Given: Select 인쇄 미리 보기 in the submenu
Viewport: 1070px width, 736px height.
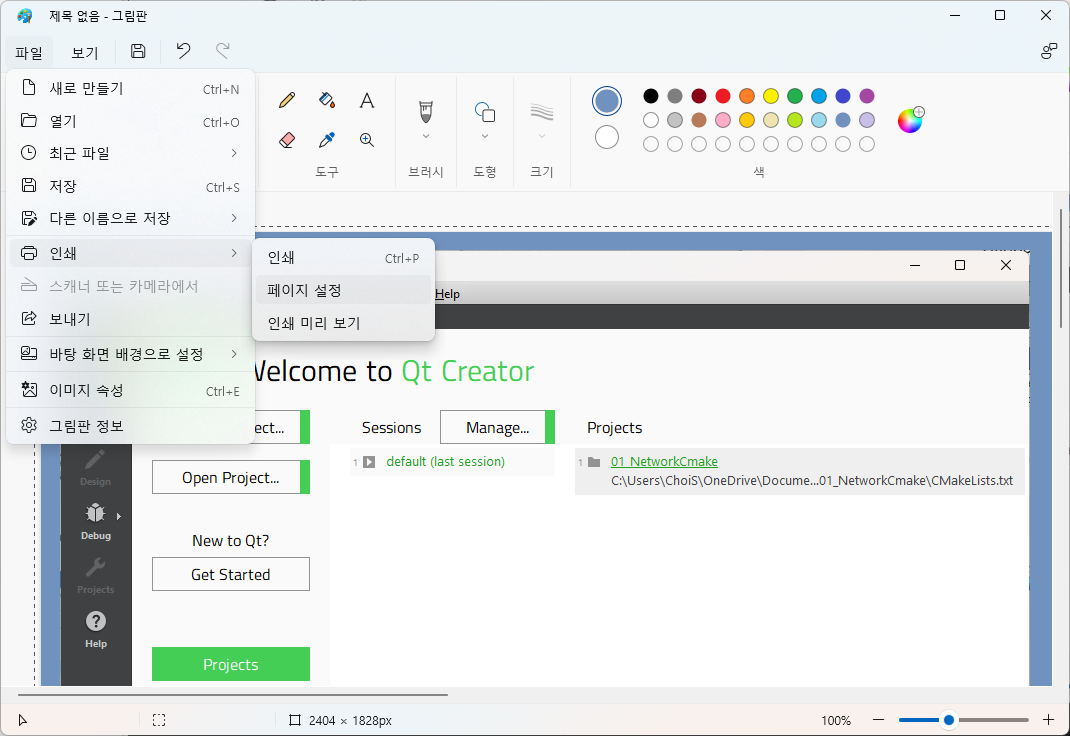Looking at the screenshot, I should [343, 323].
